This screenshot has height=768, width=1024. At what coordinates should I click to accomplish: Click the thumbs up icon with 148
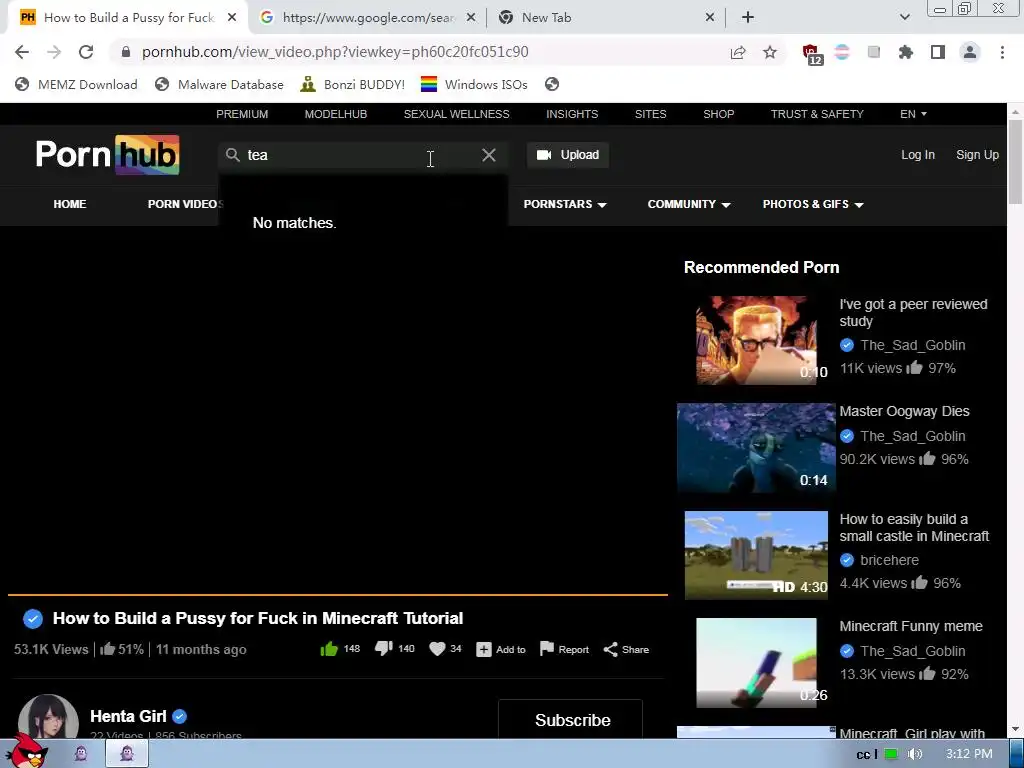point(329,649)
